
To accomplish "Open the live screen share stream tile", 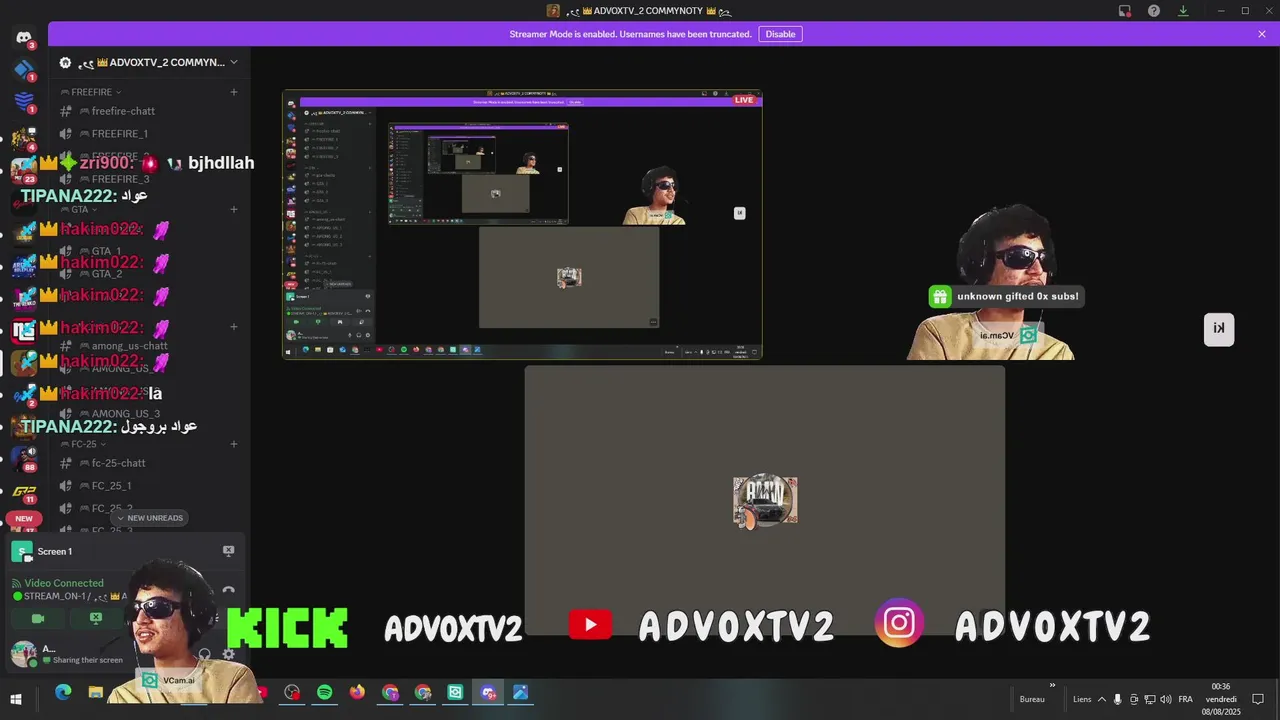I will click(522, 225).
